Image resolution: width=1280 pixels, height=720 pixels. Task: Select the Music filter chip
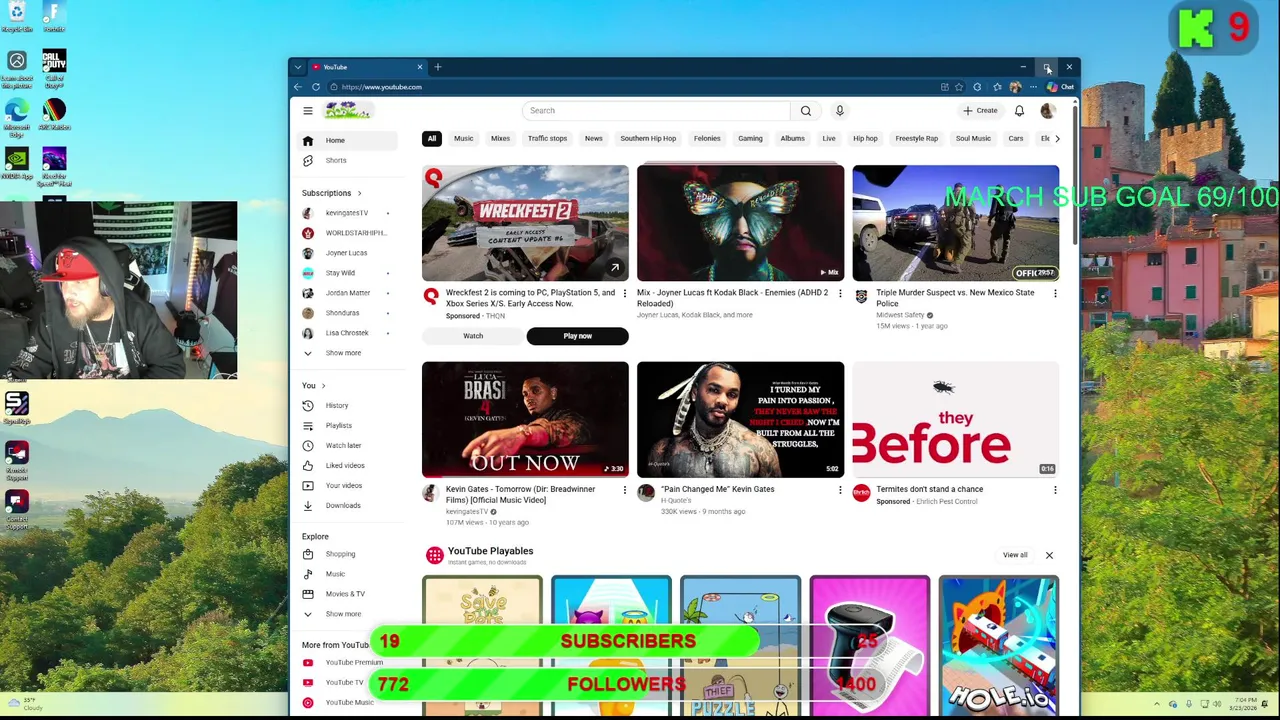coord(464,139)
